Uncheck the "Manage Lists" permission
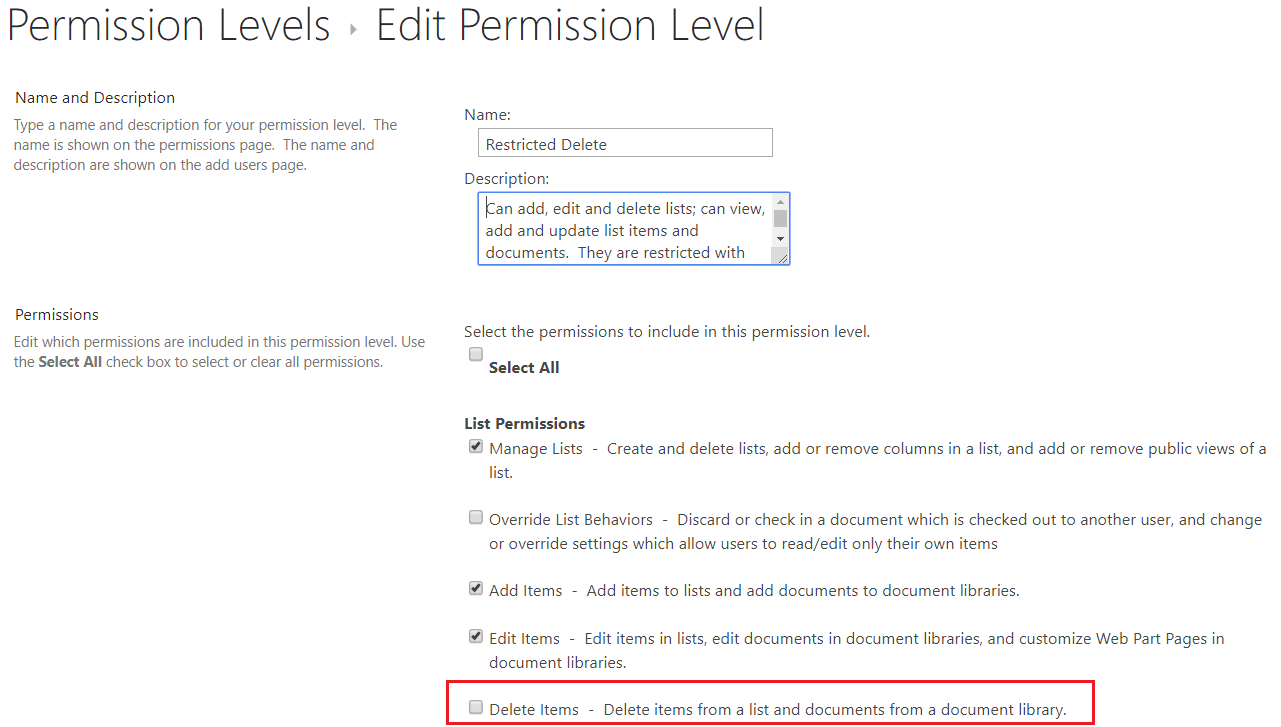The height and width of the screenshot is (727, 1281). [x=475, y=445]
